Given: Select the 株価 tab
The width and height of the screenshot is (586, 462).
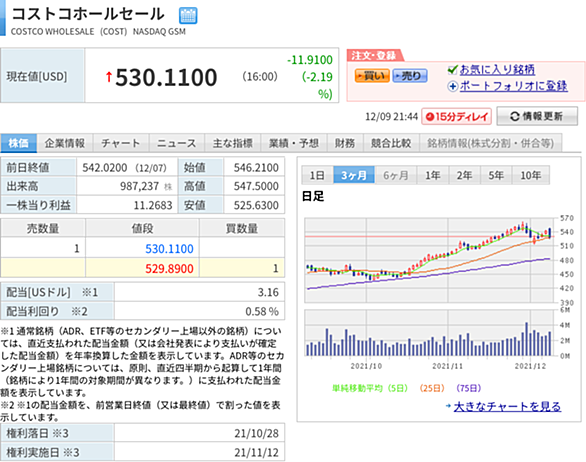Looking at the screenshot, I should tap(18, 143).
